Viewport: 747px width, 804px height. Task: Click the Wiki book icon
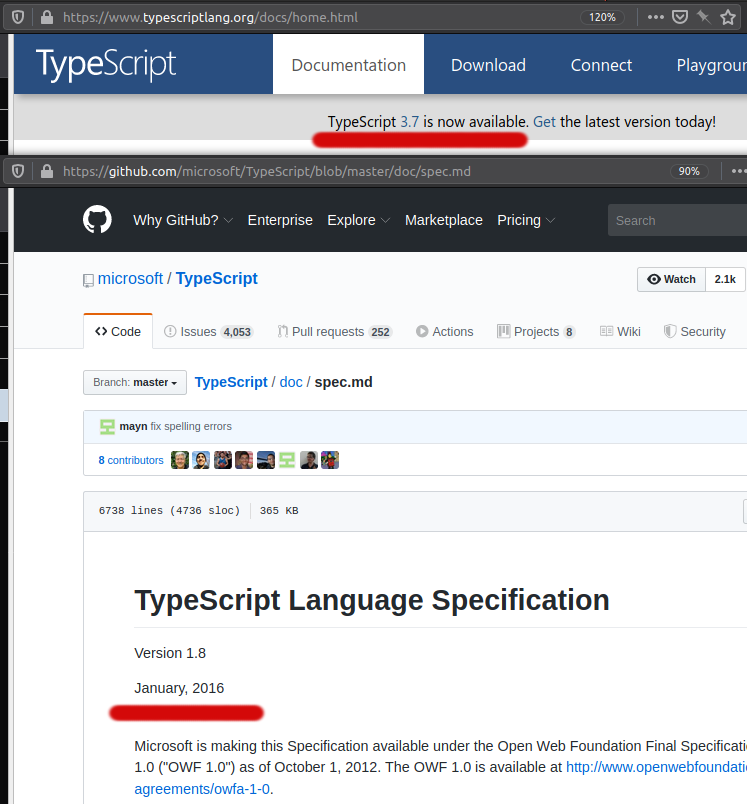tap(606, 331)
